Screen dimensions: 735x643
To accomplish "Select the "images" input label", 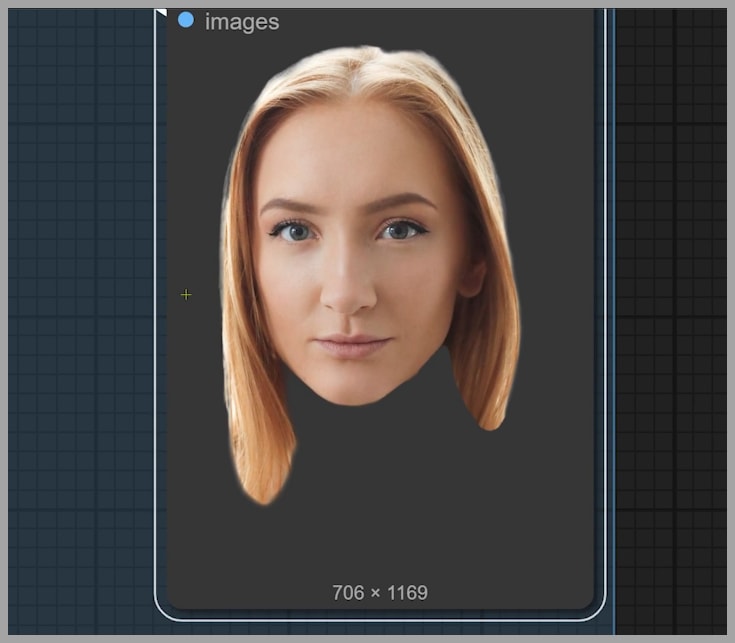I will pos(242,21).
